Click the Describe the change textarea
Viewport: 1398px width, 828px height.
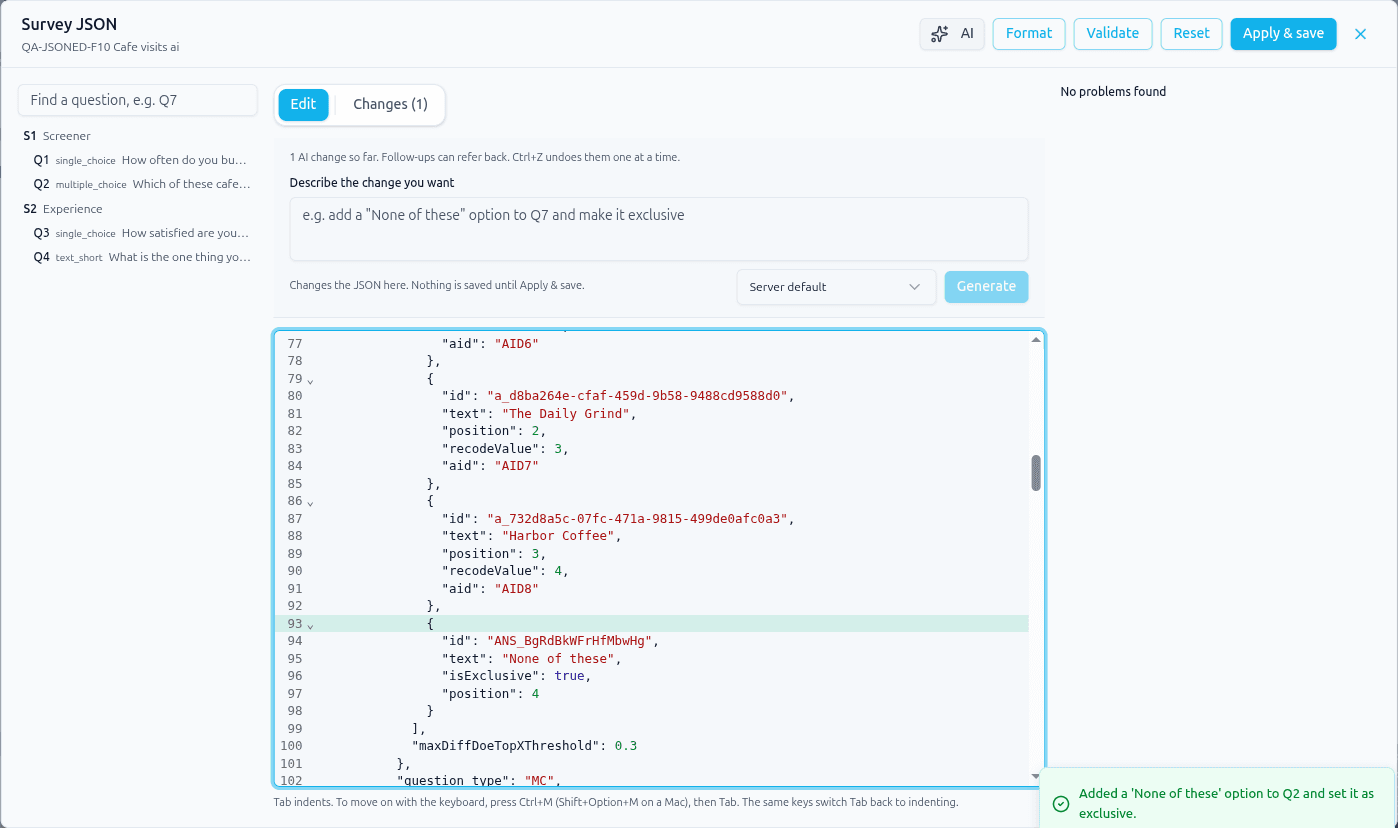point(659,229)
